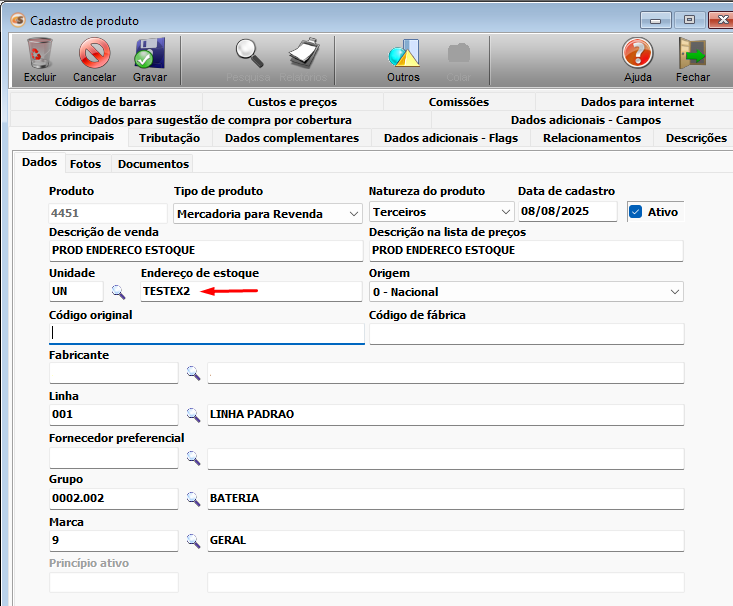
Task: Open Marca lookup magnifier icon
Action: (194, 540)
